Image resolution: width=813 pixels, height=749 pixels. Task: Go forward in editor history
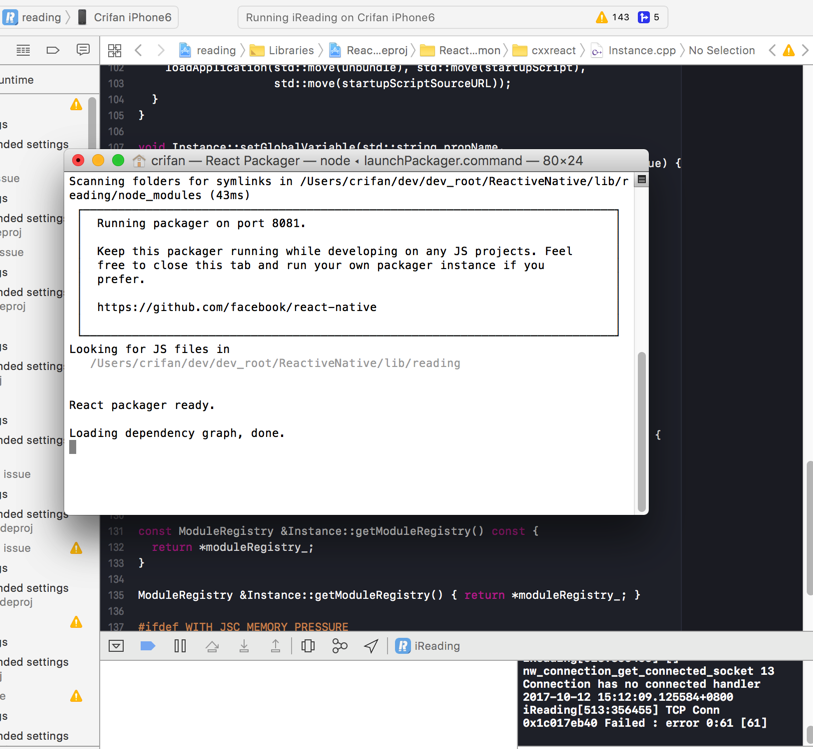[161, 50]
